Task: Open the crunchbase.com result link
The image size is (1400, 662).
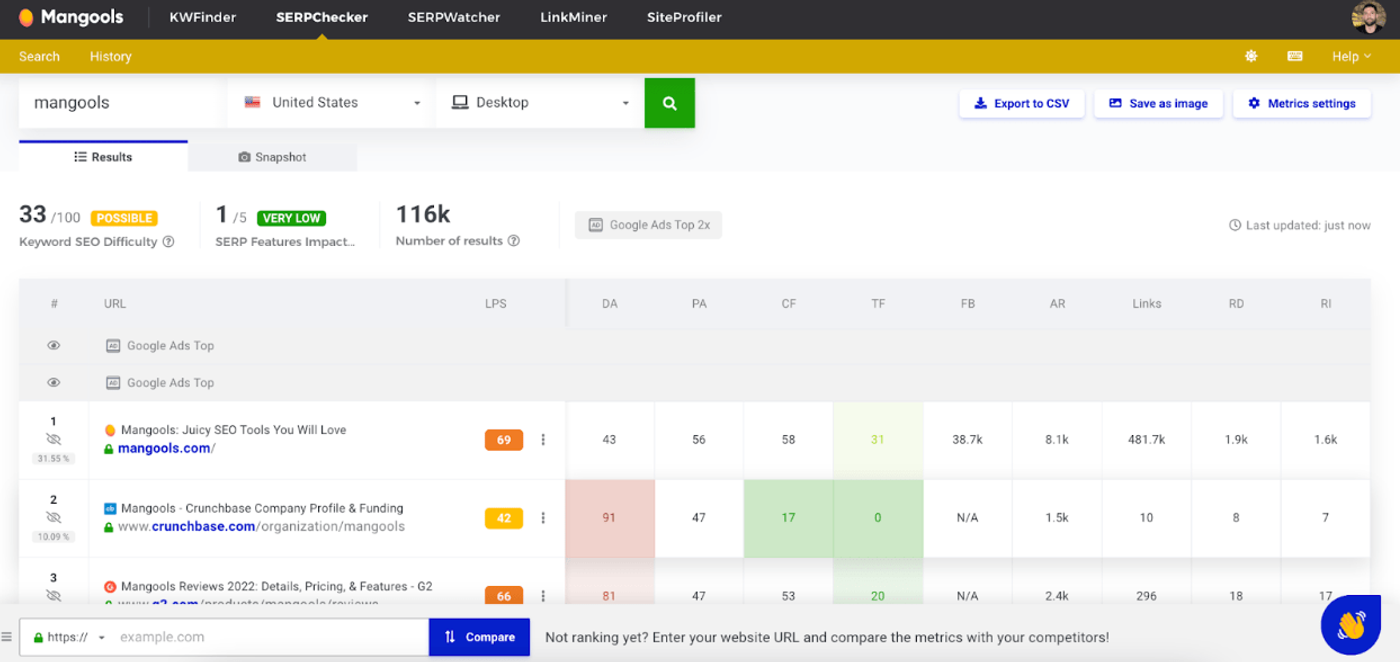Action: 261,527
